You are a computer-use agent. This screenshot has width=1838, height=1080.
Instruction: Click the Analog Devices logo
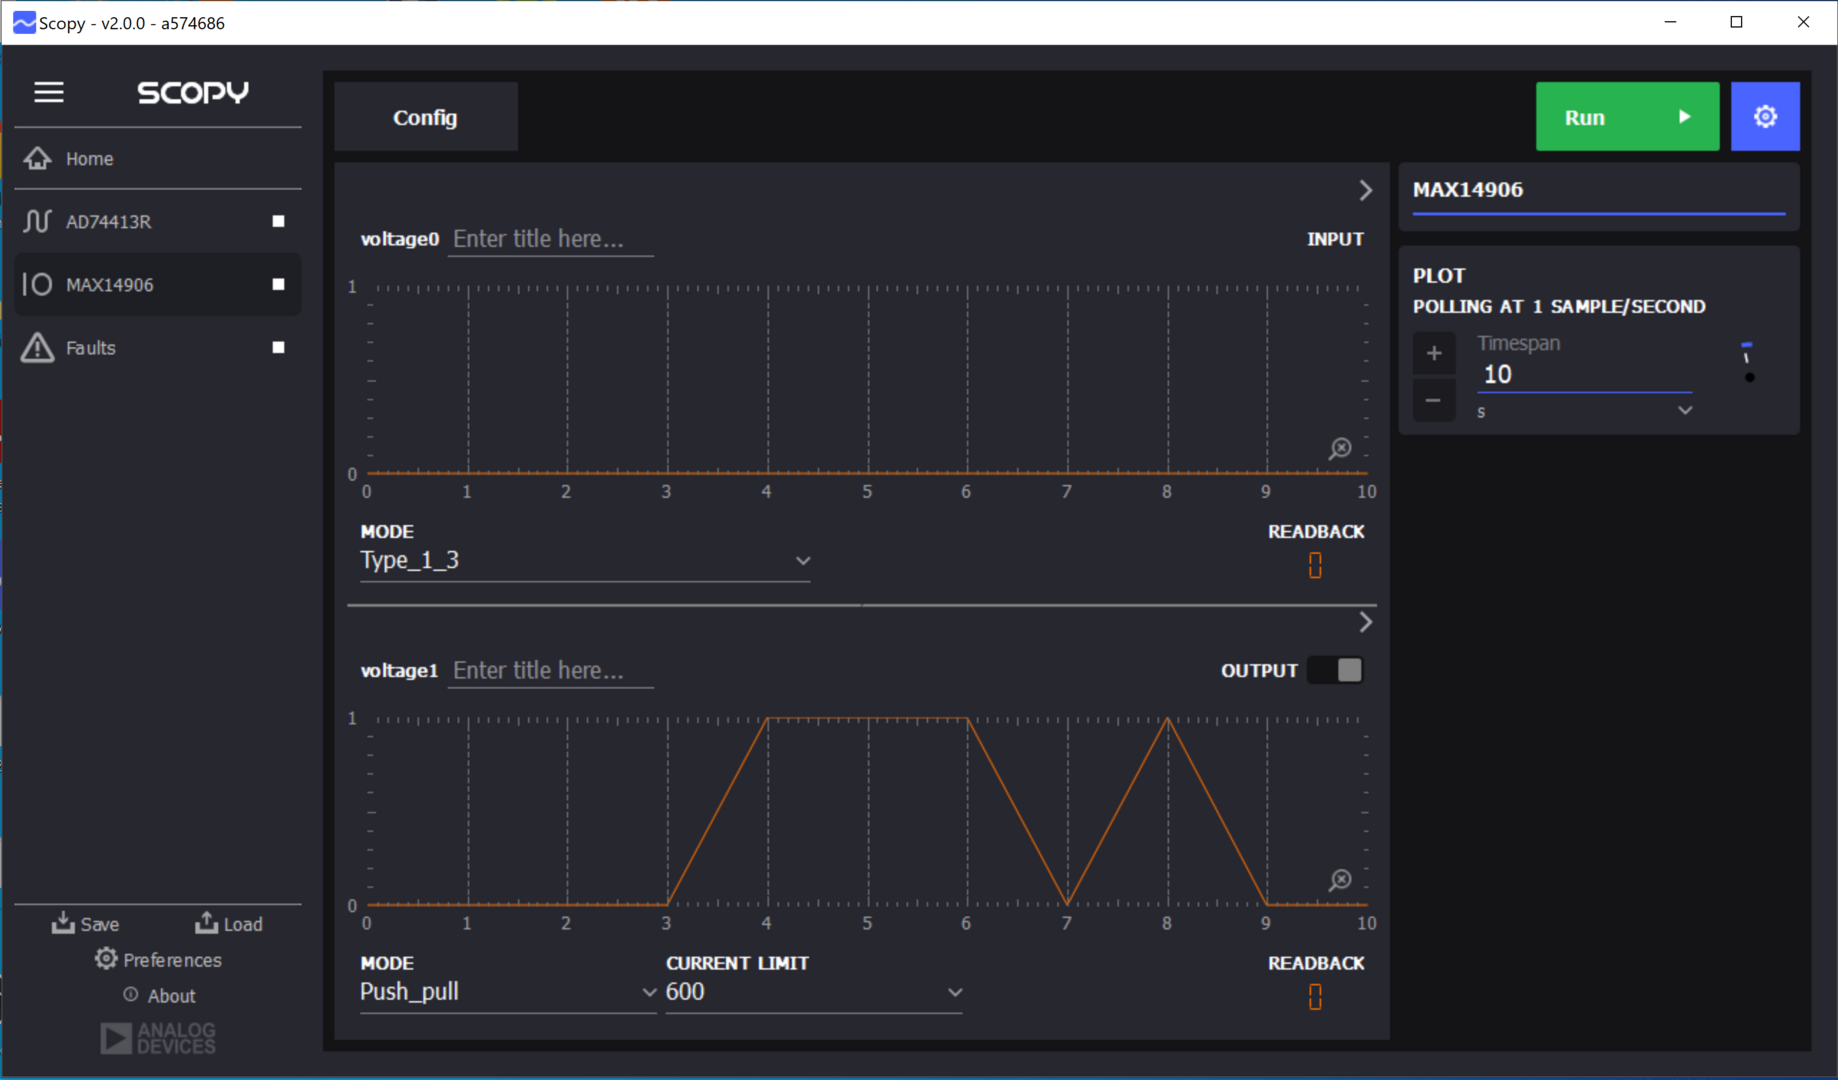tap(158, 1038)
